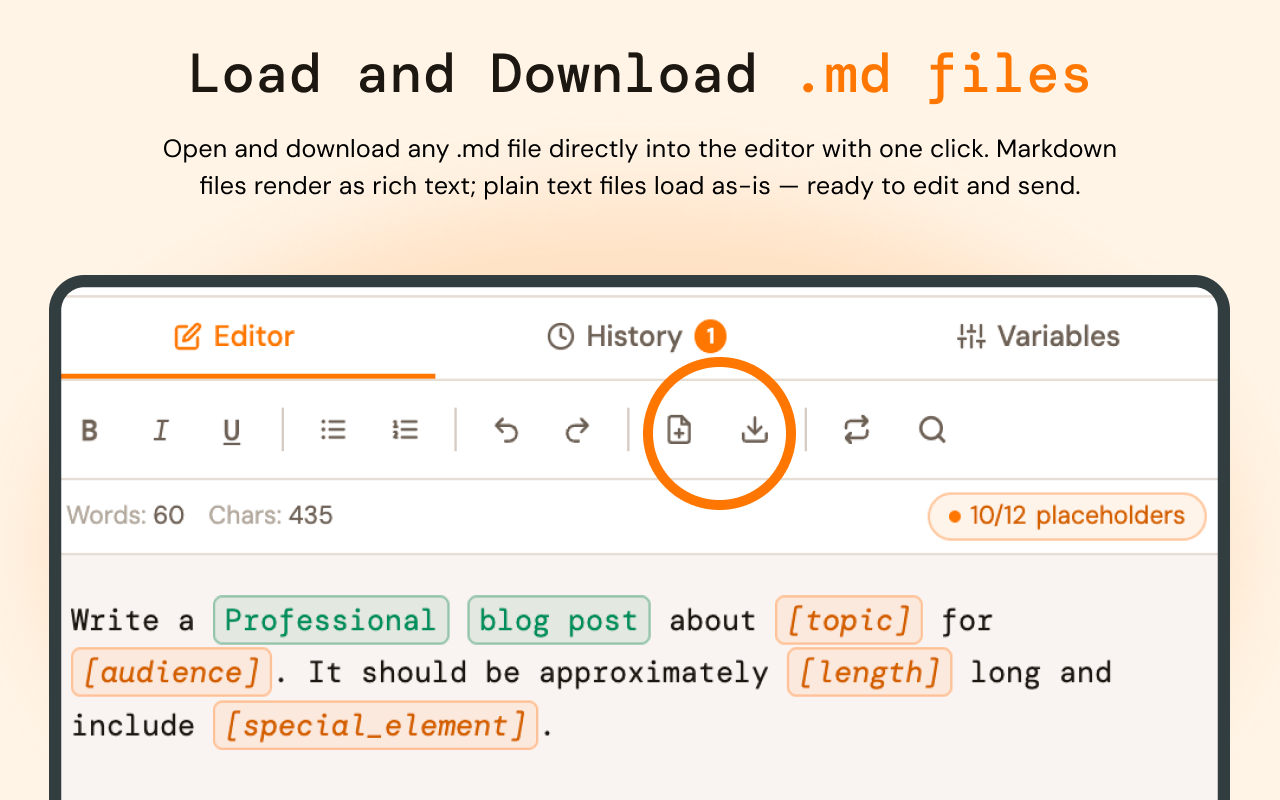Place cursor after 'approximately' in editor
This screenshot has width=1280, height=800.
point(770,672)
